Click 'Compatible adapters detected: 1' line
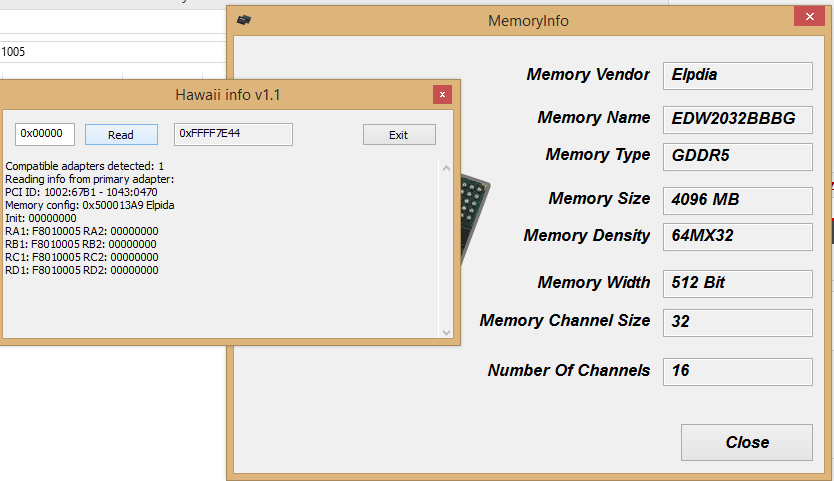Image resolution: width=834 pixels, height=481 pixels. tap(85, 166)
